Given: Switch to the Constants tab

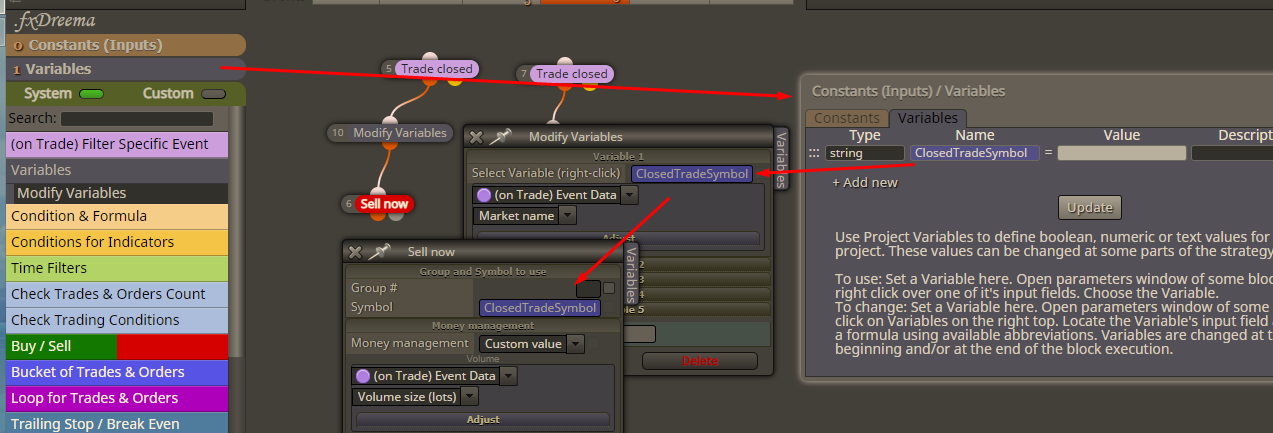Looking at the screenshot, I should pyautogui.click(x=846, y=118).
